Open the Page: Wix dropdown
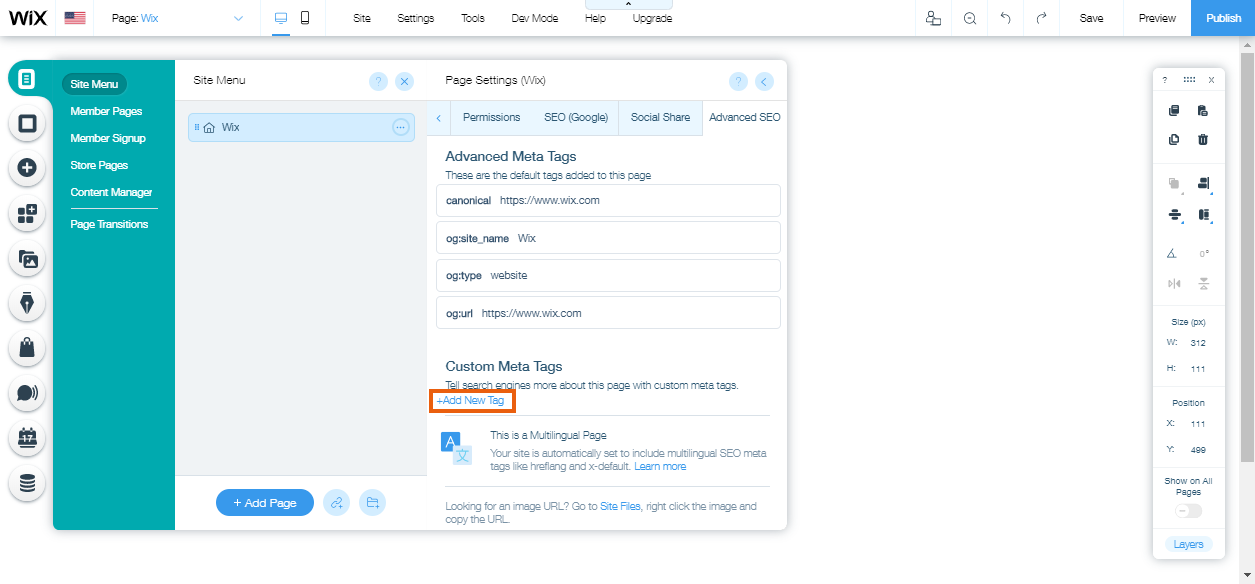This screenshot has height=584, width=1255. [178, 18]
